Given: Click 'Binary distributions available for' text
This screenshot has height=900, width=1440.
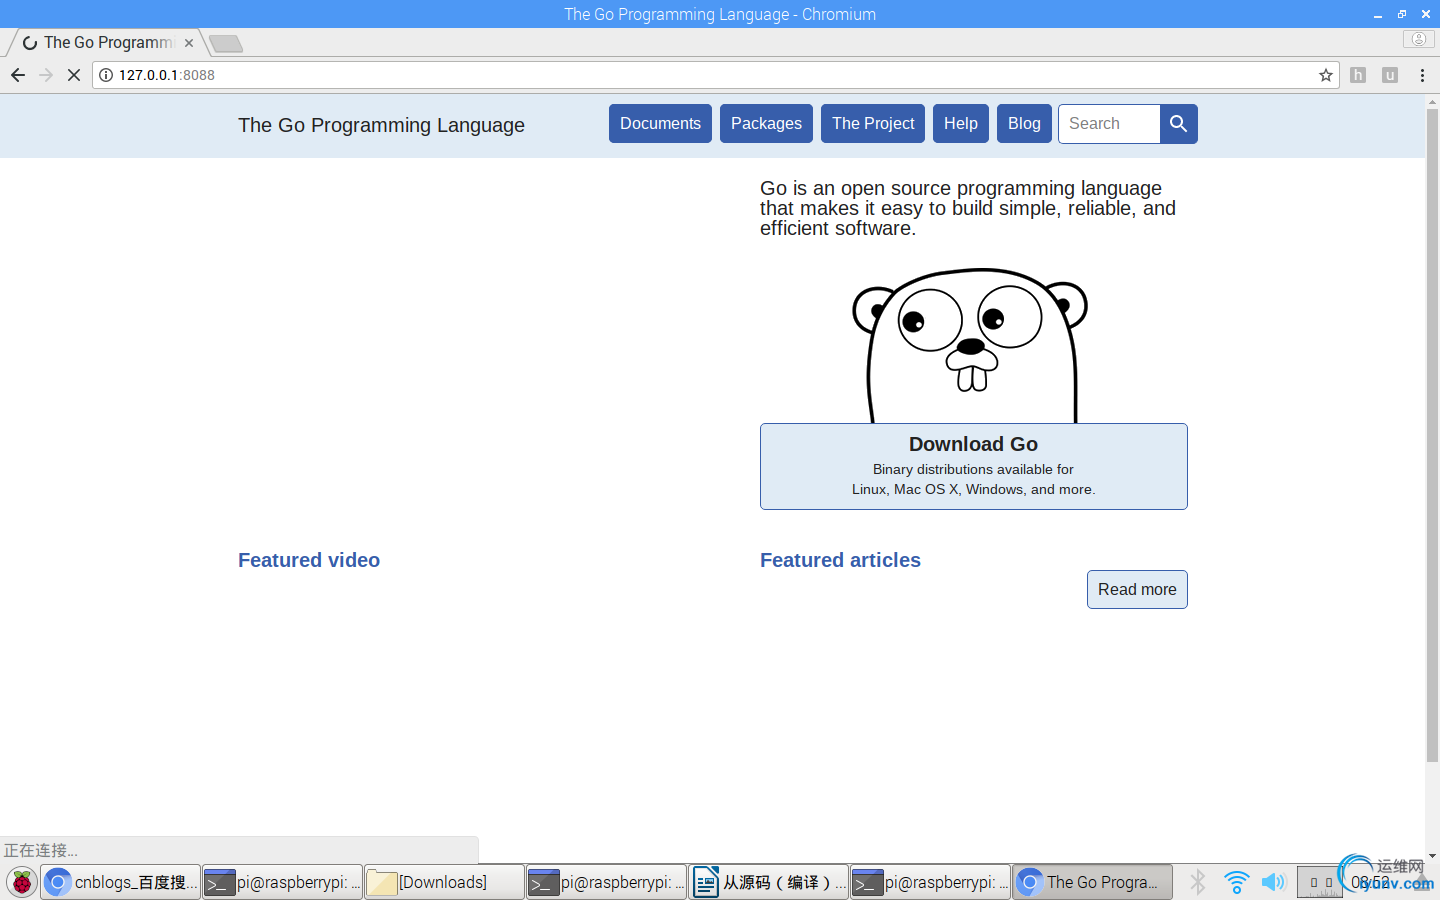Looking at the screenshot, I should 973,469.
